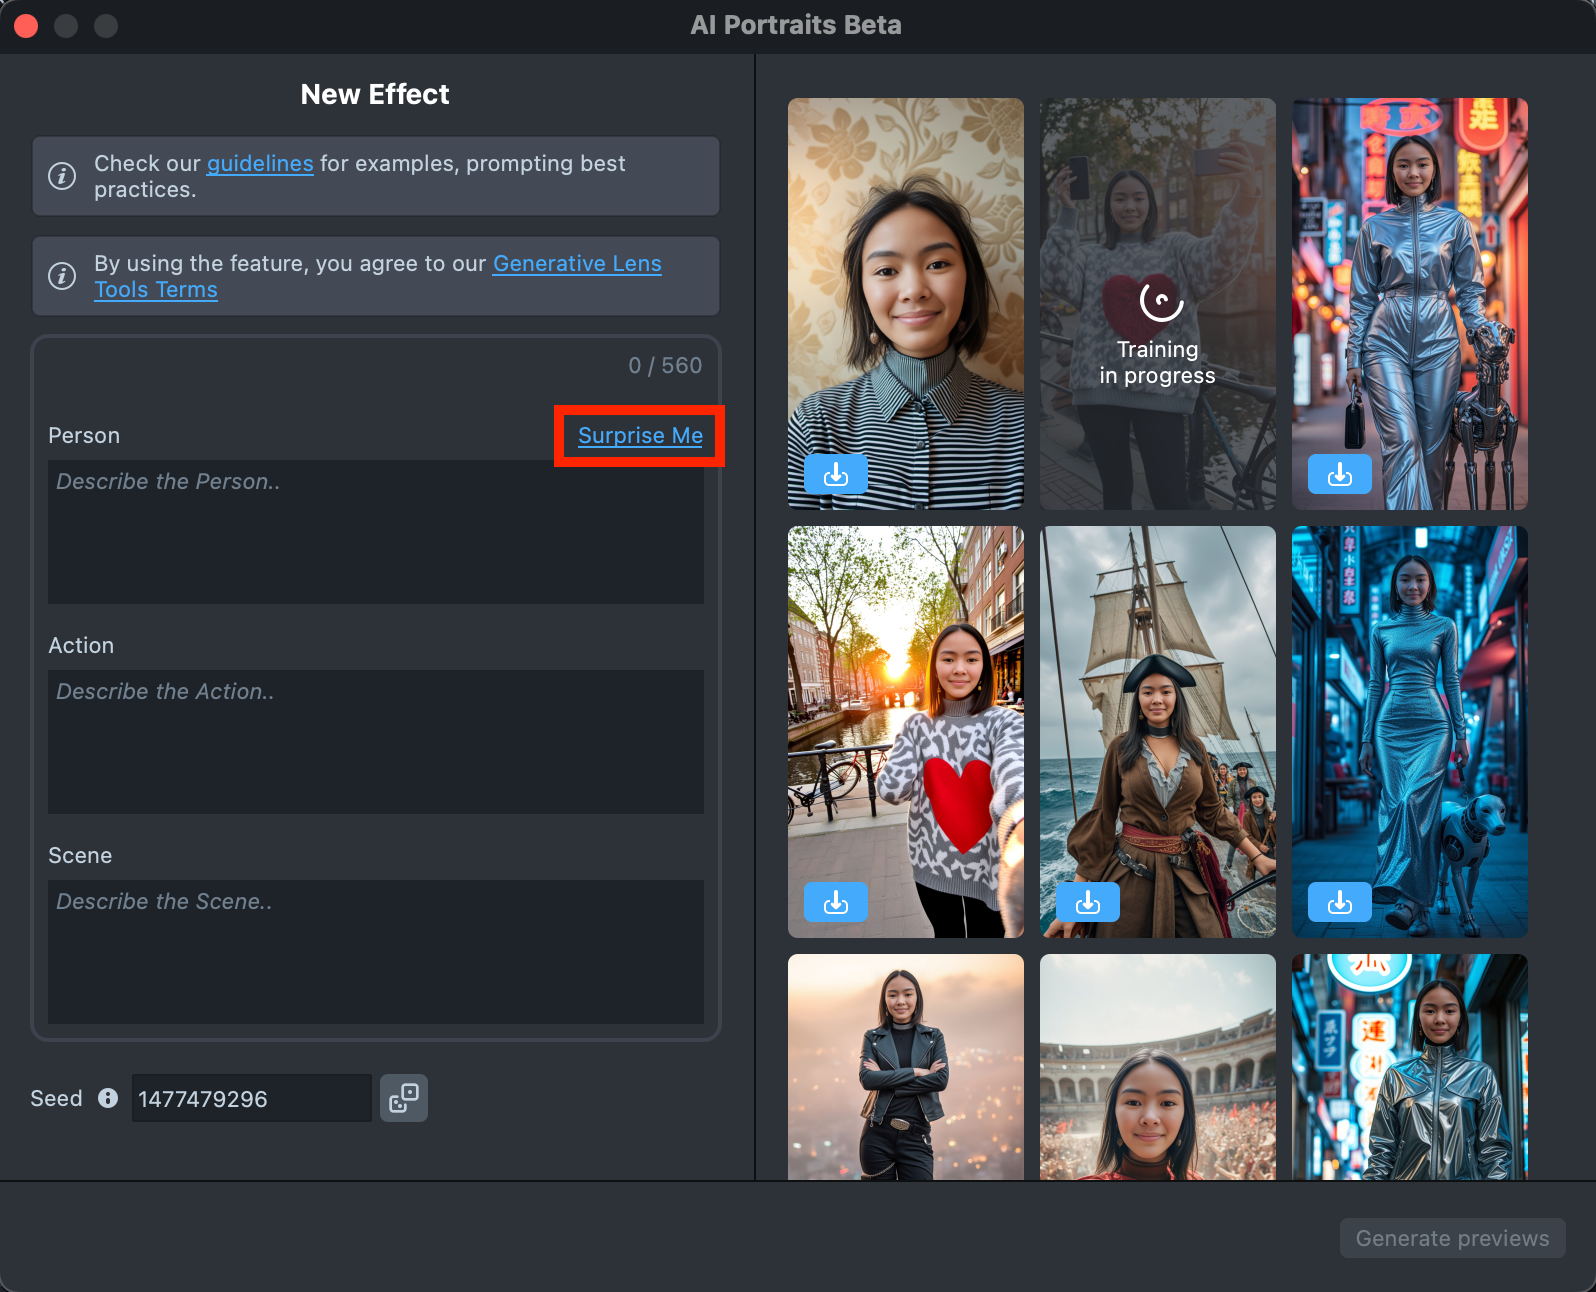Select the leather jacket sunset portrait thumbnail
Image resolution: width=1596 pixels, height=1292 pixels.
pos(905,1066)
